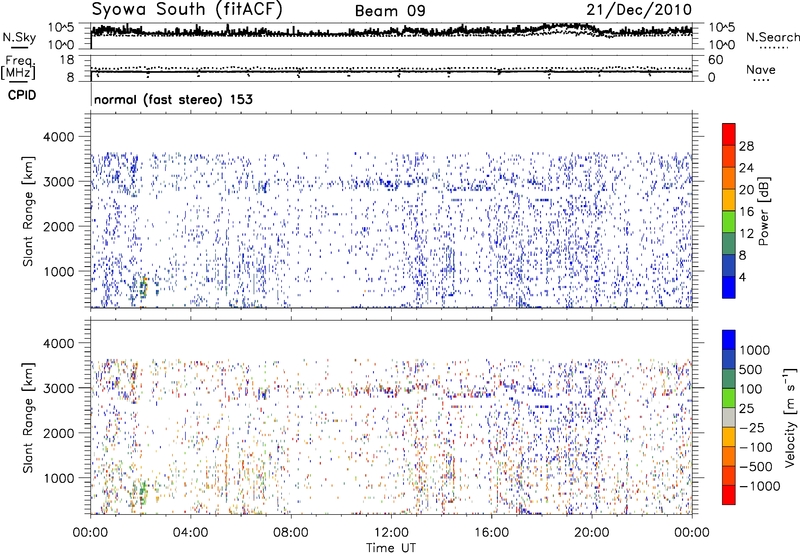Click the '-1000' tick on Velocity colorbar

pyautogui.click(x=760, y=486)
